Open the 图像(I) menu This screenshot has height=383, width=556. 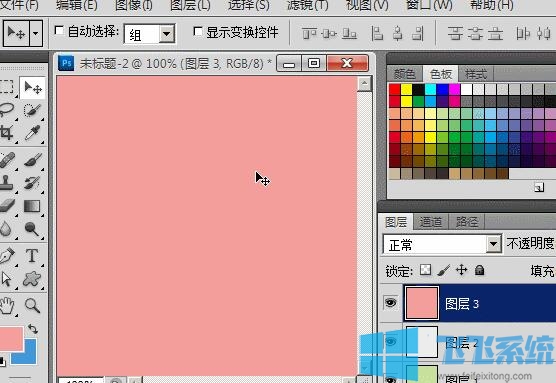(x=134, y=5)
